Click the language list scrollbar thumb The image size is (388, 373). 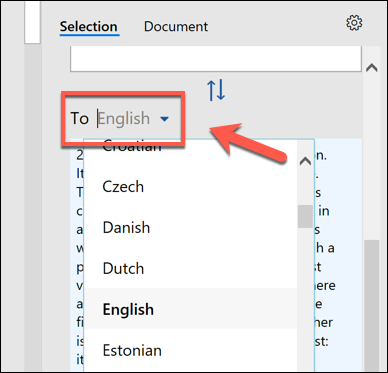click(305, 216)
